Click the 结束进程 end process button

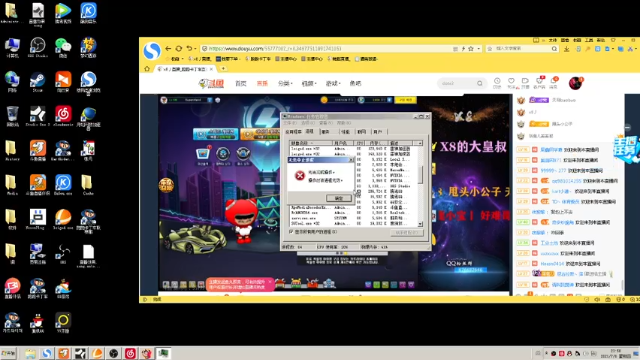click(x=406, y=233)
